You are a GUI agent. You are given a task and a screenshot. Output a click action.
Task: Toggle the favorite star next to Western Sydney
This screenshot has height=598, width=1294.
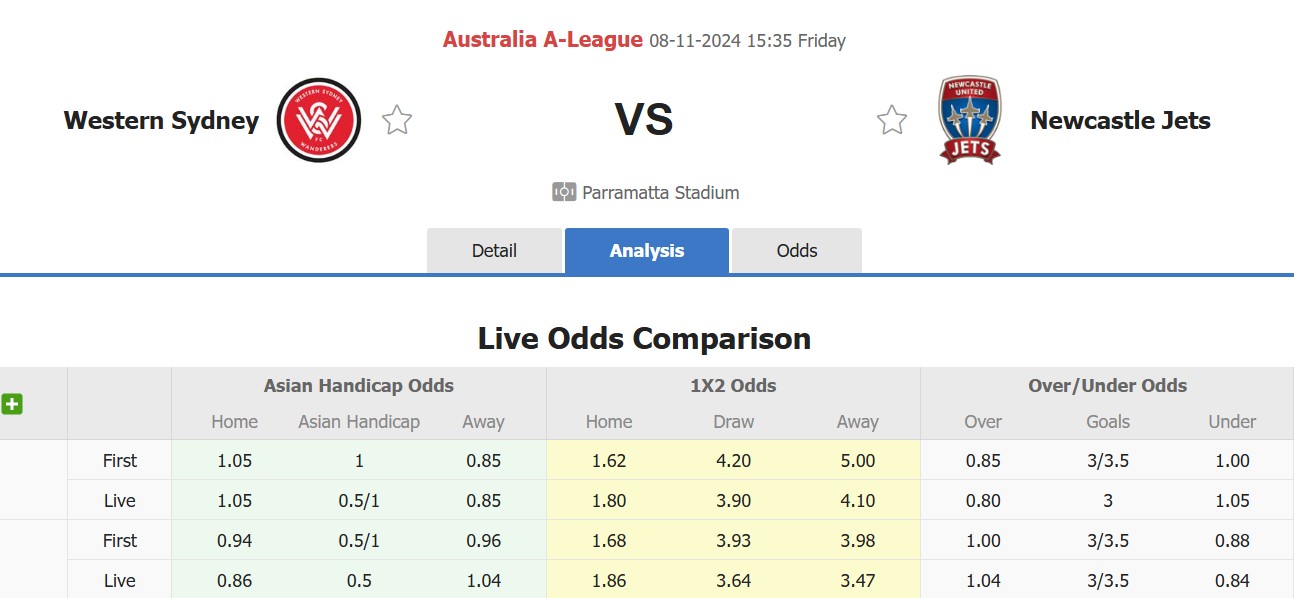click(x=396, y=119)
